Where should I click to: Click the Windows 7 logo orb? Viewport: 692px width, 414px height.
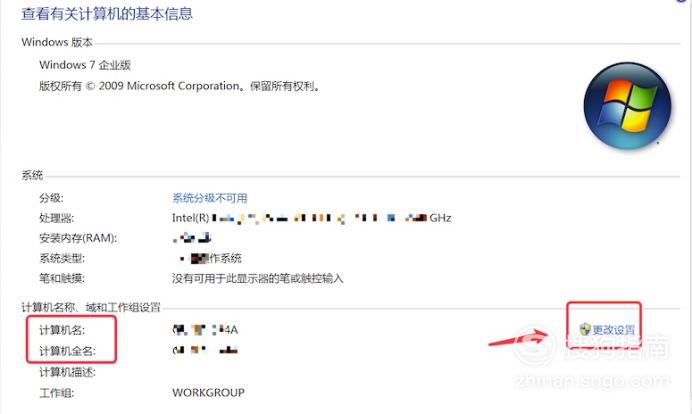(627, 105)
